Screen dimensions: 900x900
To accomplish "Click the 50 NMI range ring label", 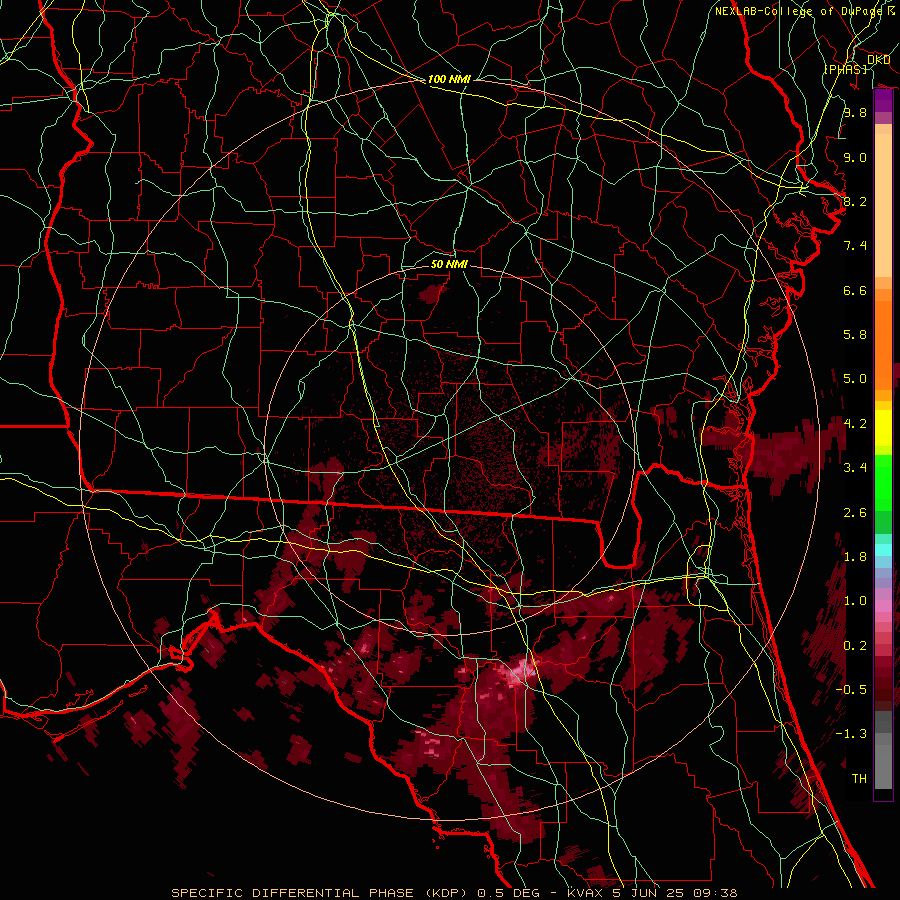I will pyautogui.click(x=449, y=264).
